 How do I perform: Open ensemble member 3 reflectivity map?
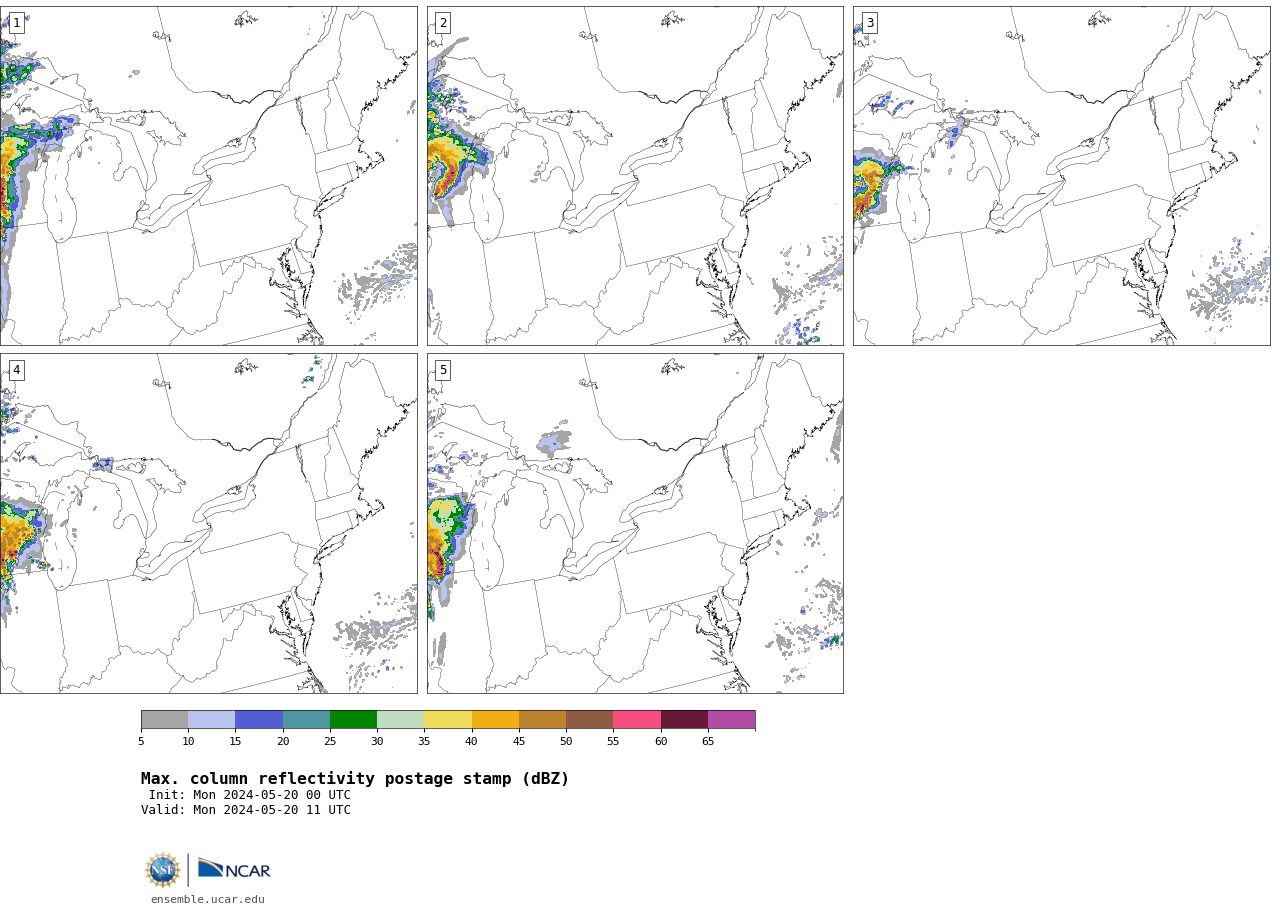pos(1061,176)
